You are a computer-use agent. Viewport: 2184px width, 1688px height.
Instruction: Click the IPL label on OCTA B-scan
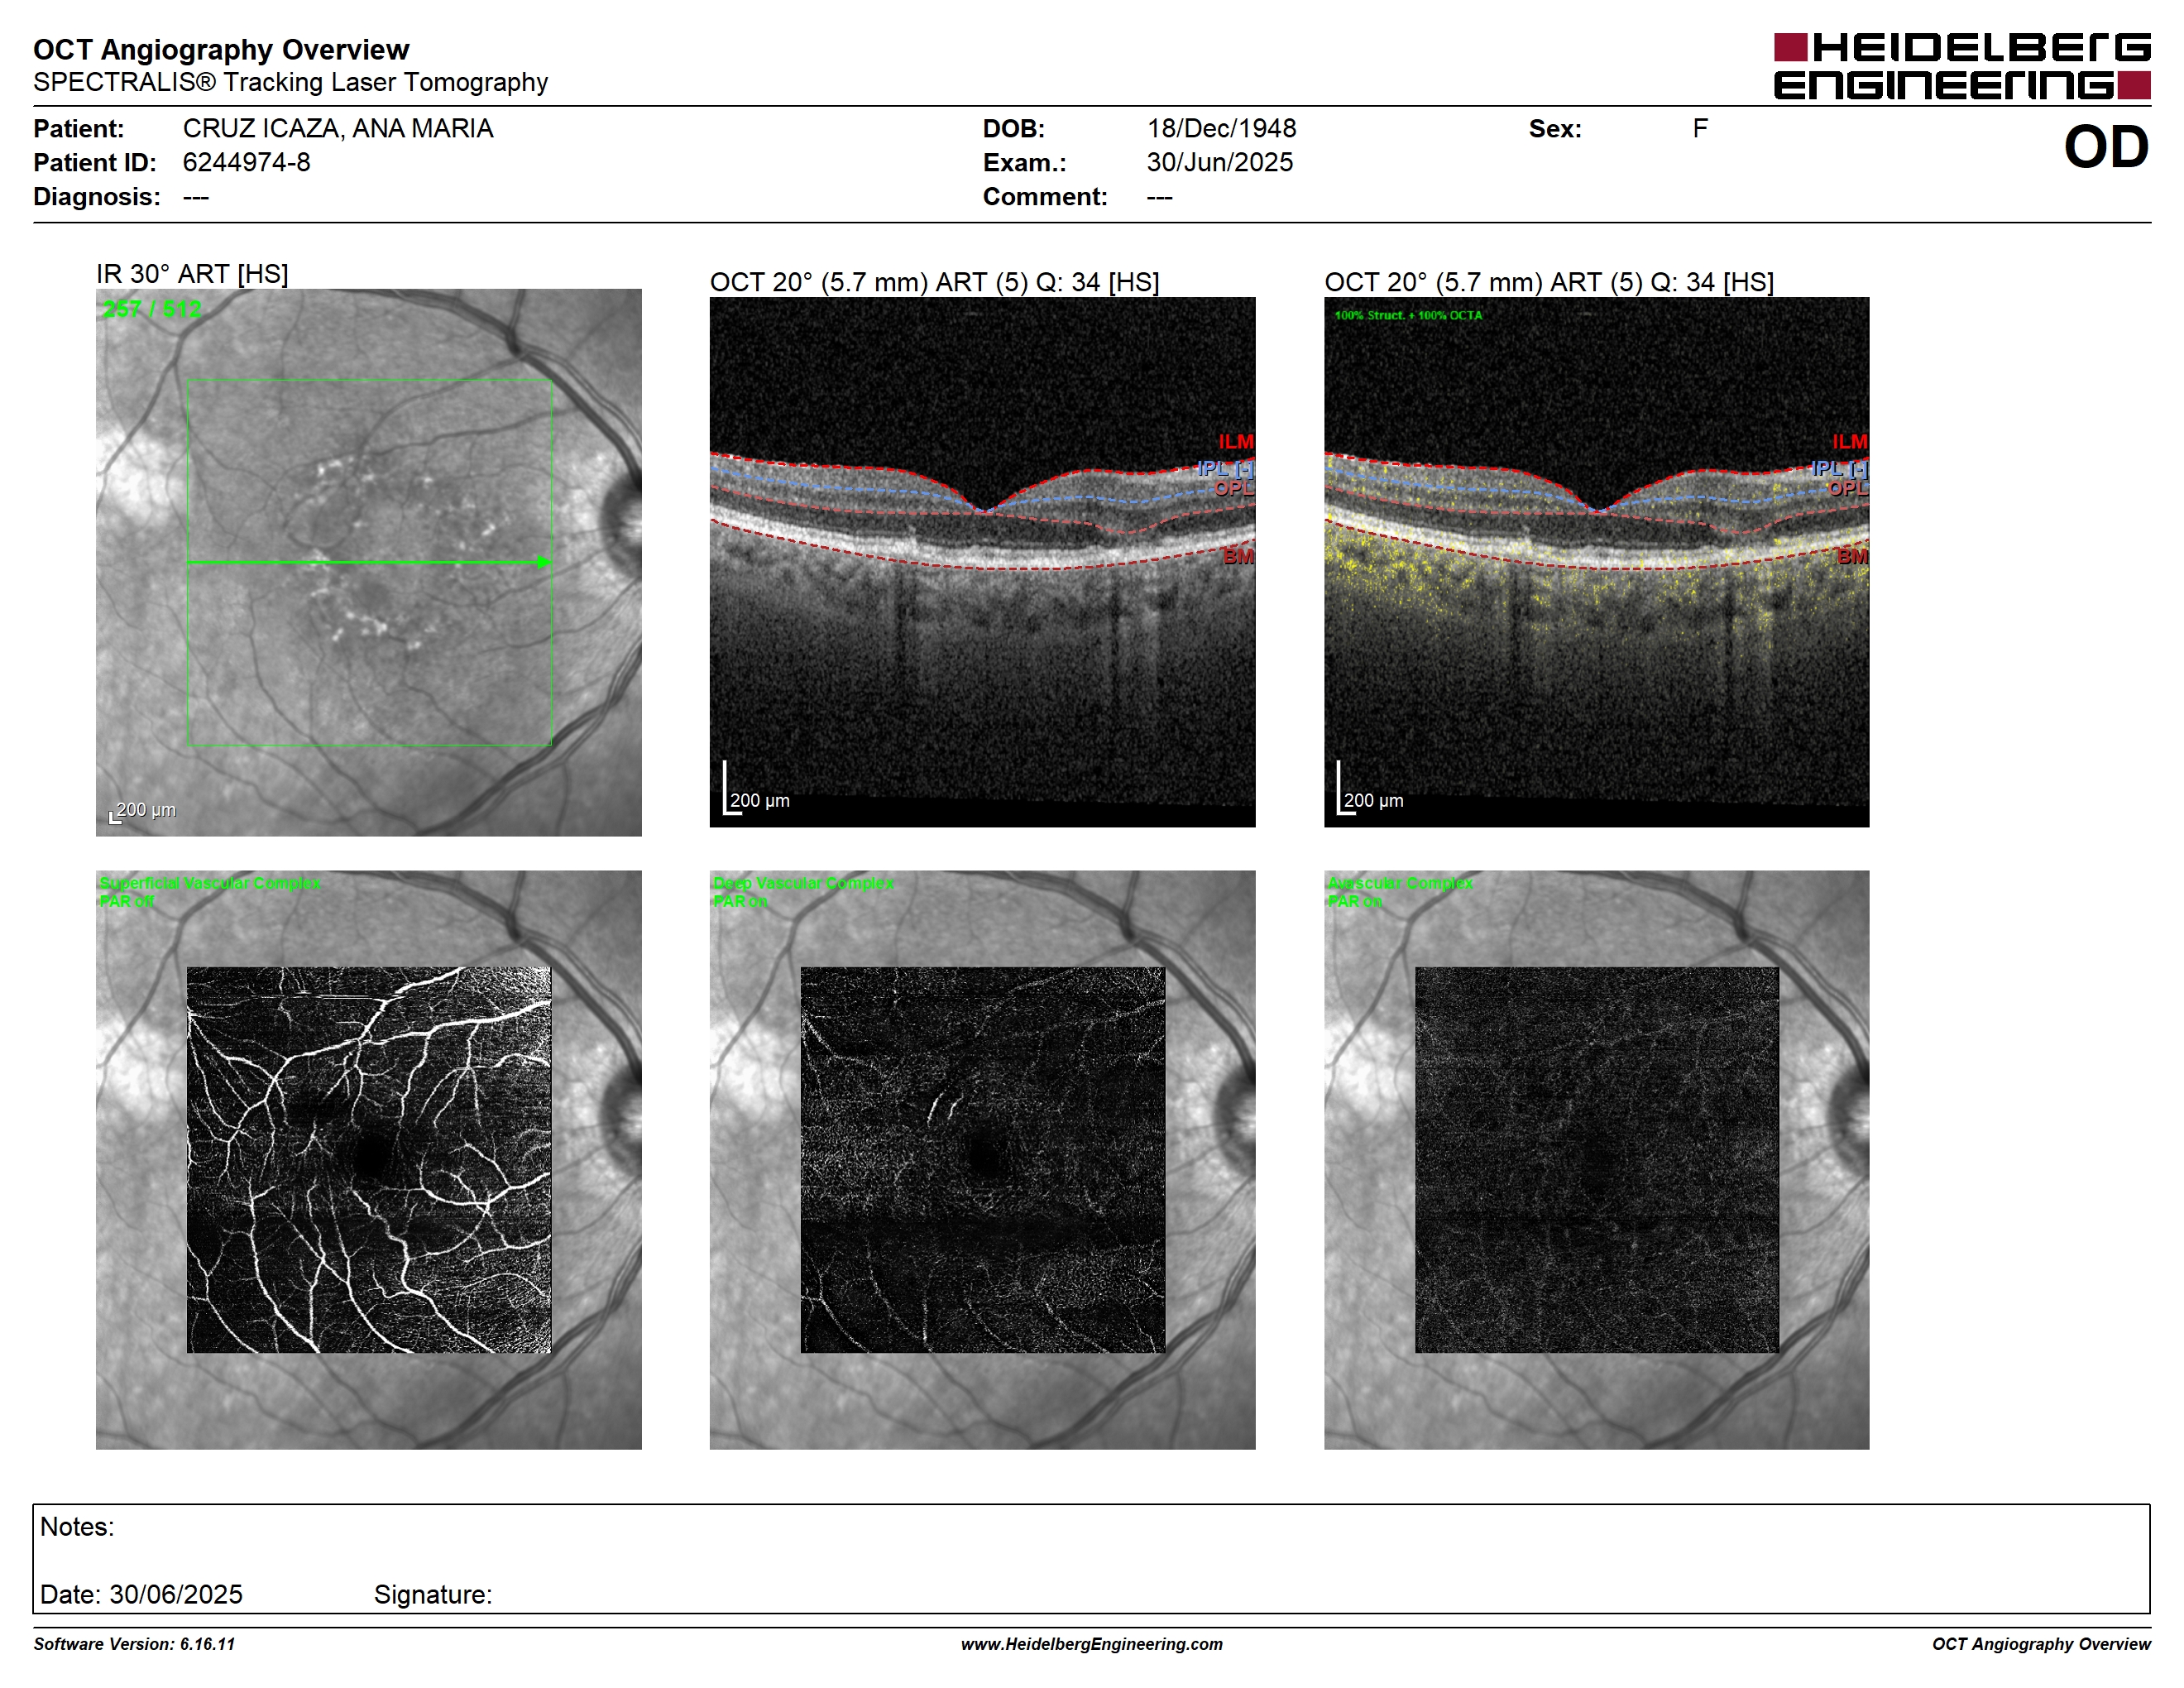(1839, 468)
